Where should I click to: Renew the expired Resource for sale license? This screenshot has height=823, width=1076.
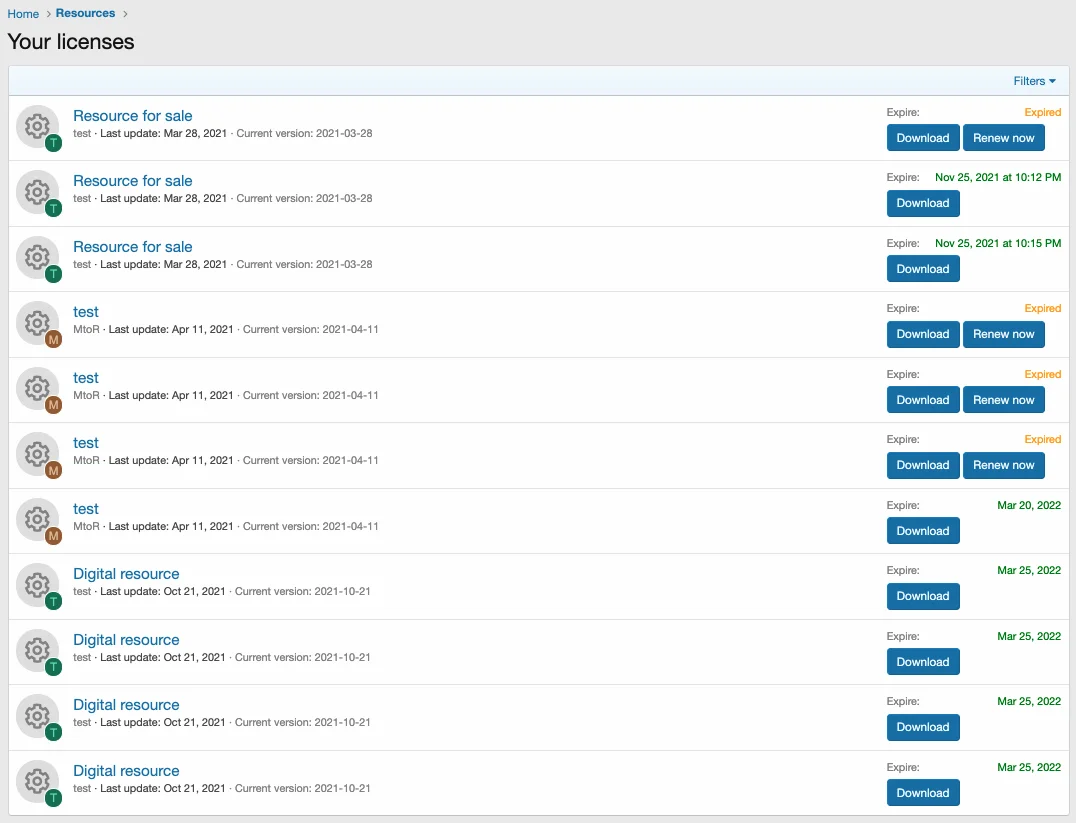click(x=1003, y=138)
